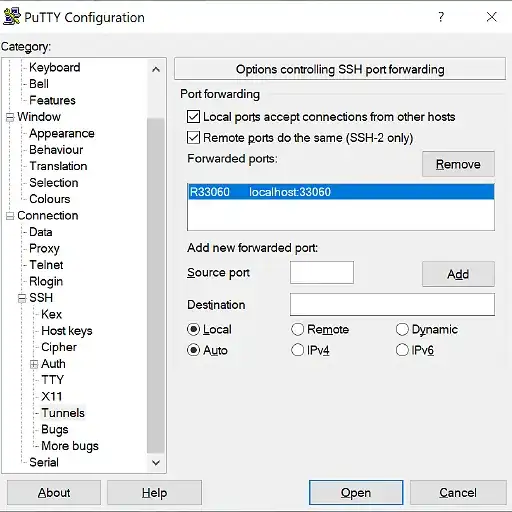Viewport: 512px width, 512px height.
Task: Close the PuTTY Configuration window
Action: coord(492,17)
